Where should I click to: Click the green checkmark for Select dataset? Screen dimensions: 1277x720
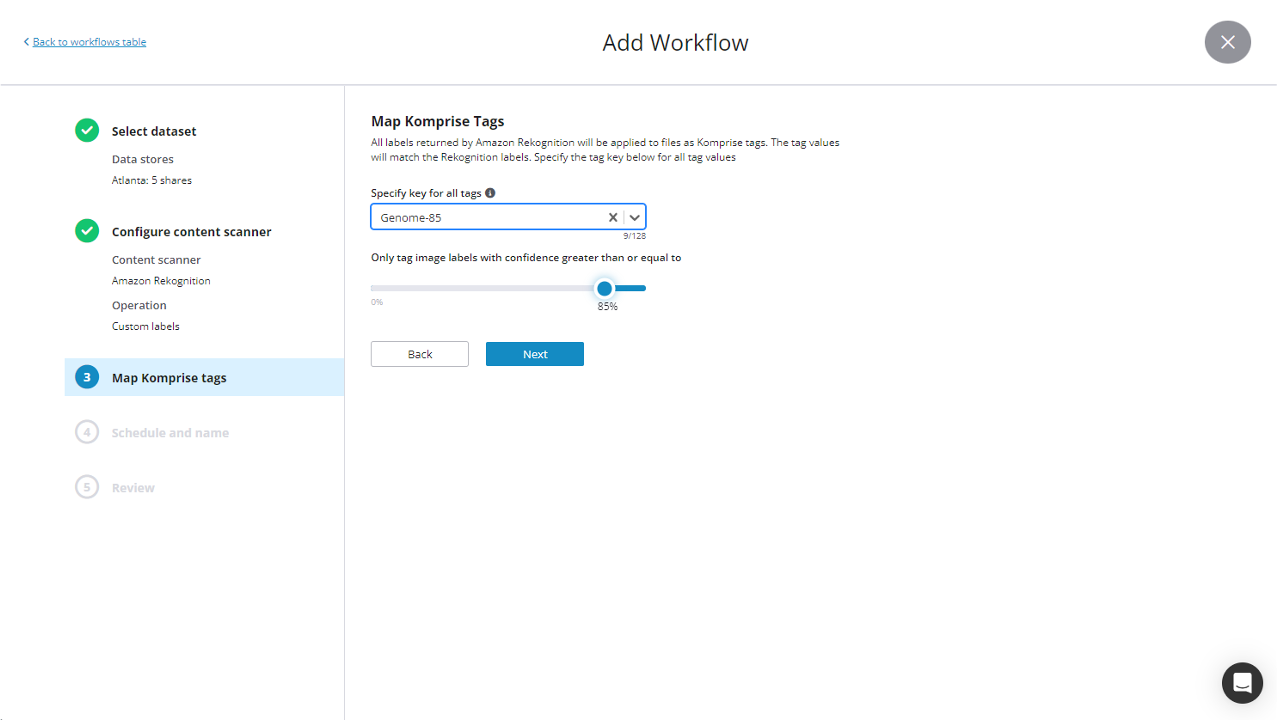coord(87,130)
